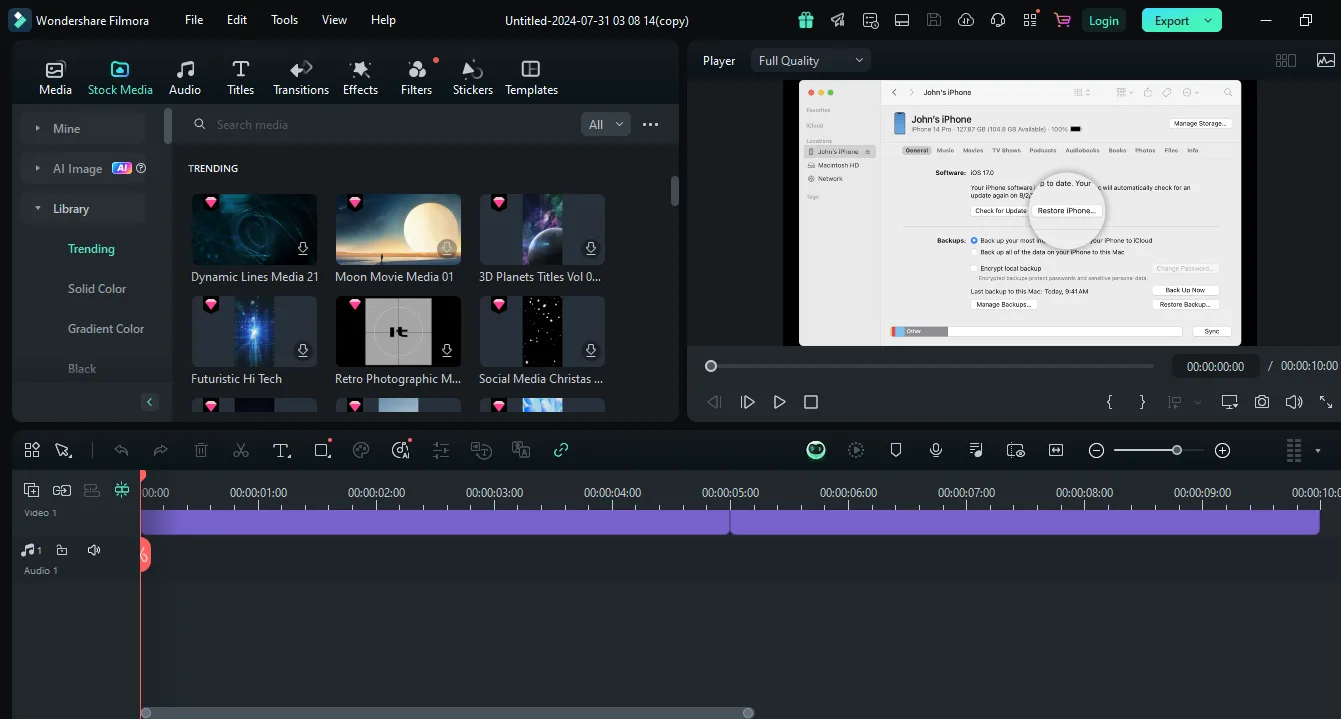
Task: Open the Effects panel
Action: [360, 78]
